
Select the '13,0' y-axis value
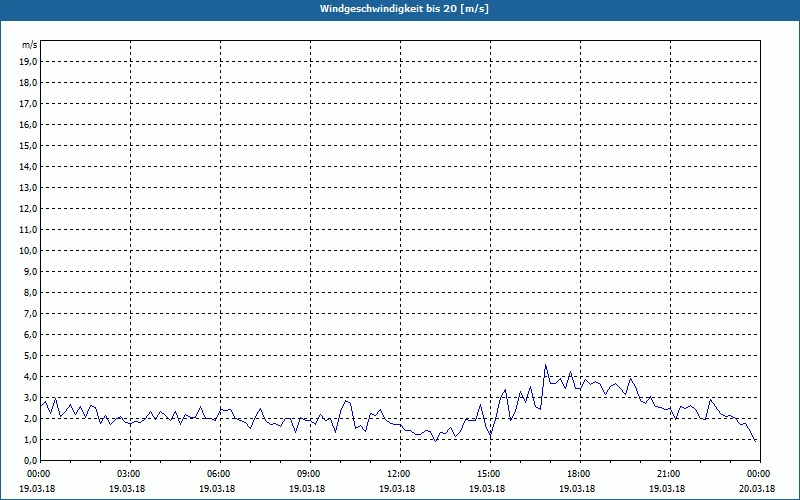(28, 187)
